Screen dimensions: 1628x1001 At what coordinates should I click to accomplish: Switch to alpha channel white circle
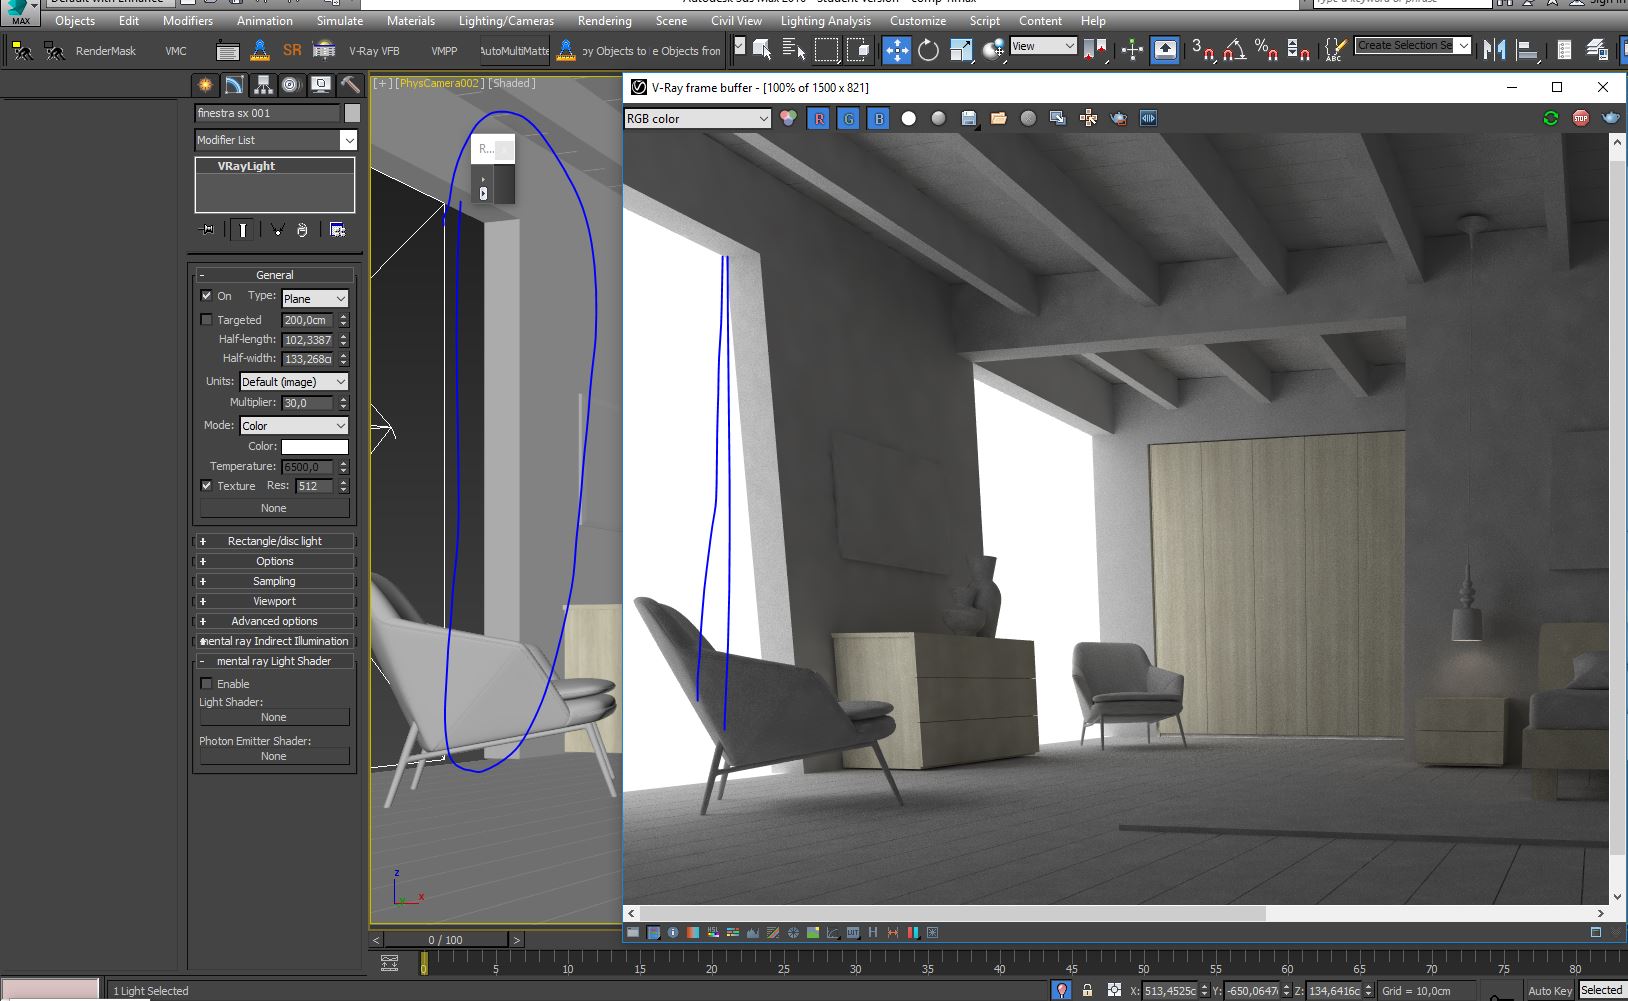tap(908, 118)
